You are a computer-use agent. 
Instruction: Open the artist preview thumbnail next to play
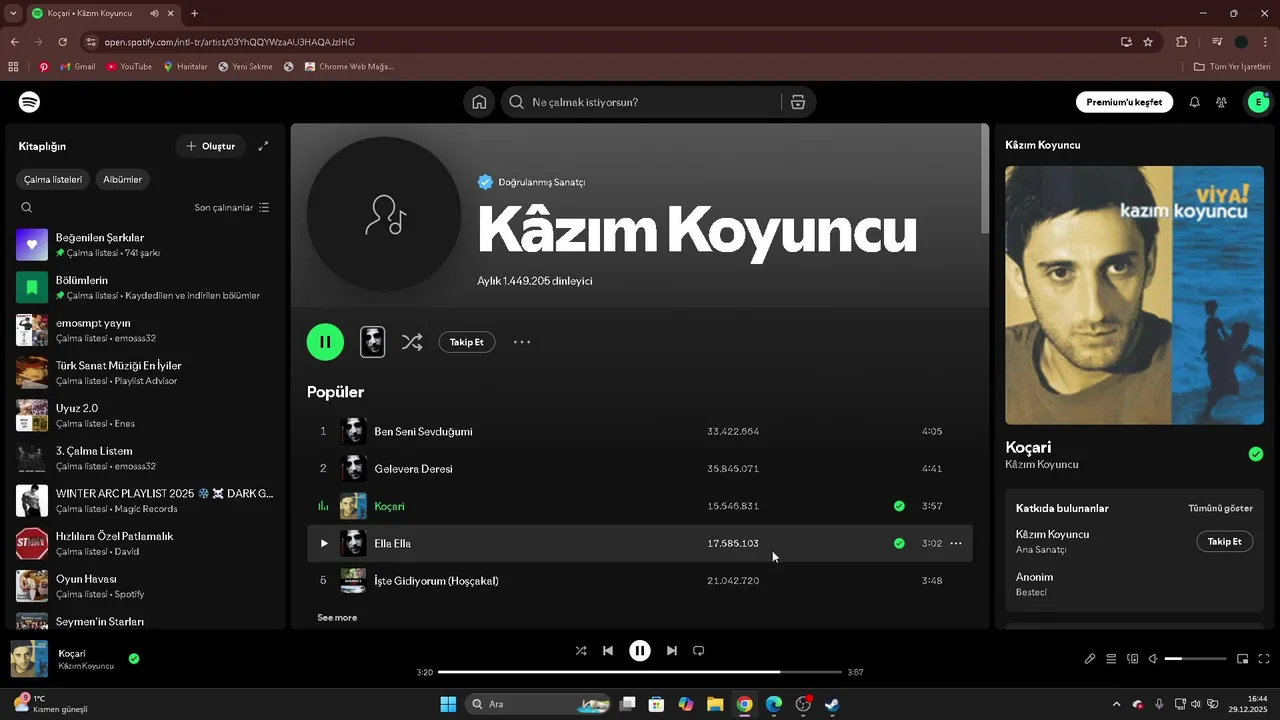tap(372, 342)
